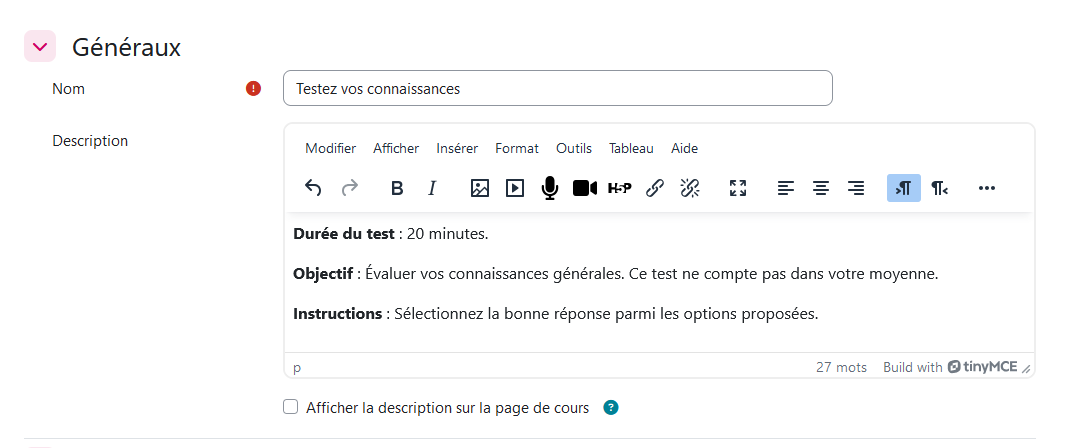Insert an image into the description
Viewport: 1070px width, 448px height.
pos(480,188)
